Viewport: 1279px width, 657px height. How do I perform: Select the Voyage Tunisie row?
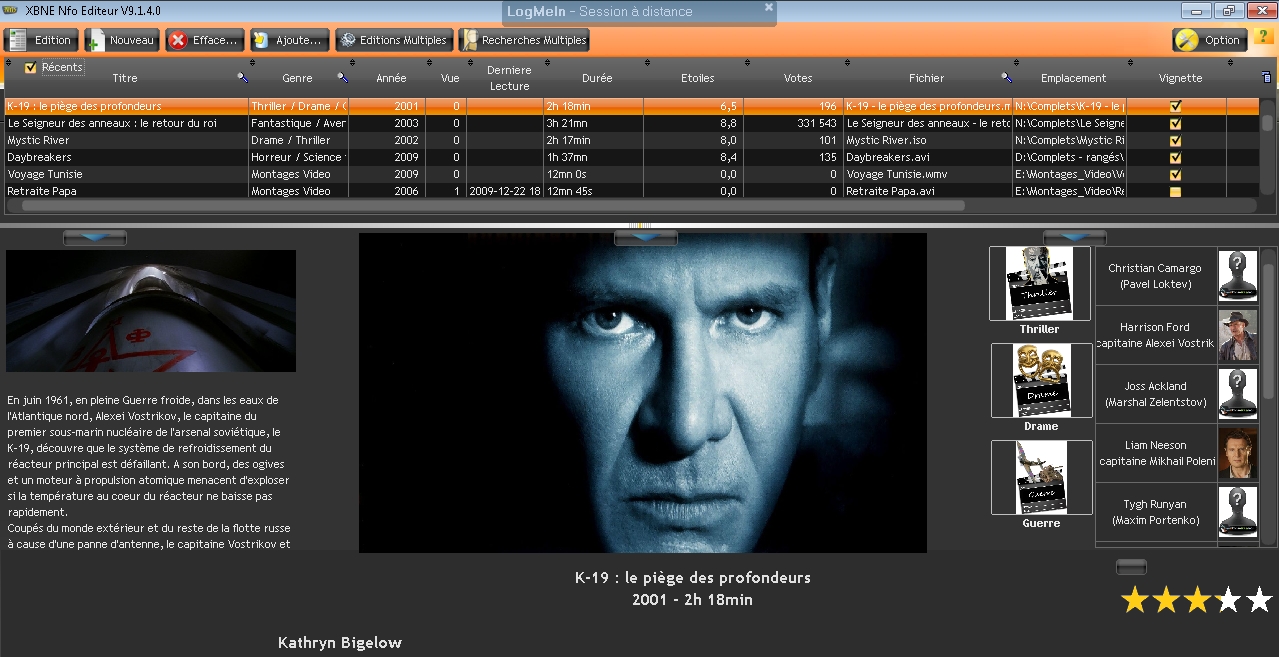click(630, 174)
